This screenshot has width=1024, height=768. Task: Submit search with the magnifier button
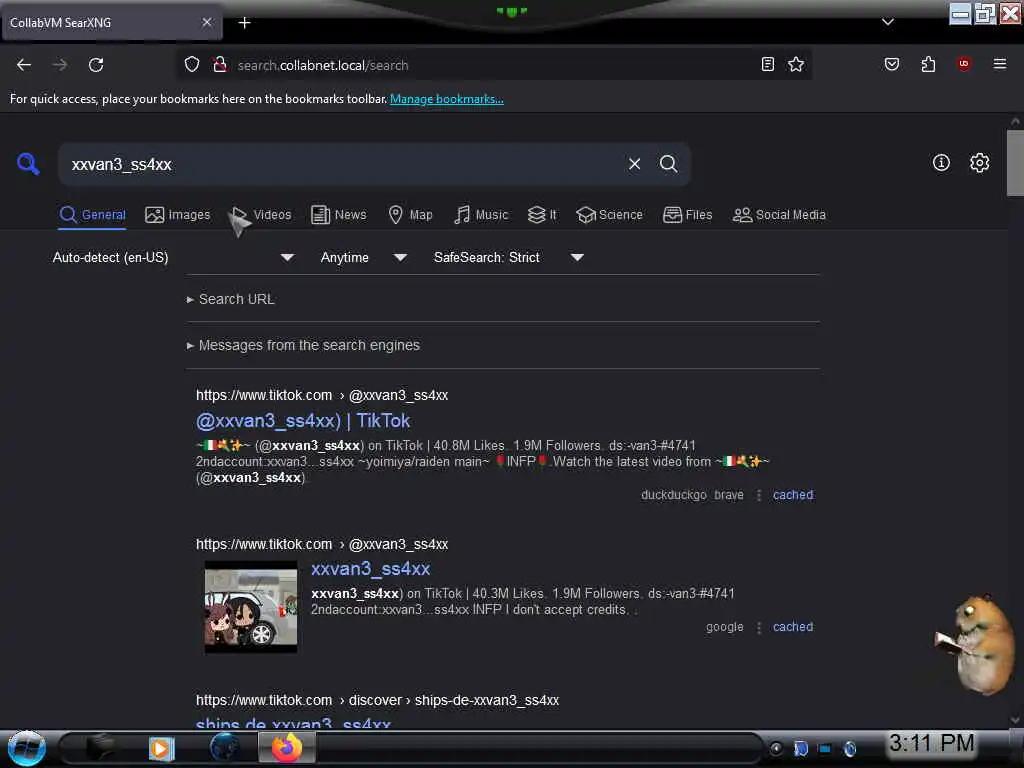point(668,164)
